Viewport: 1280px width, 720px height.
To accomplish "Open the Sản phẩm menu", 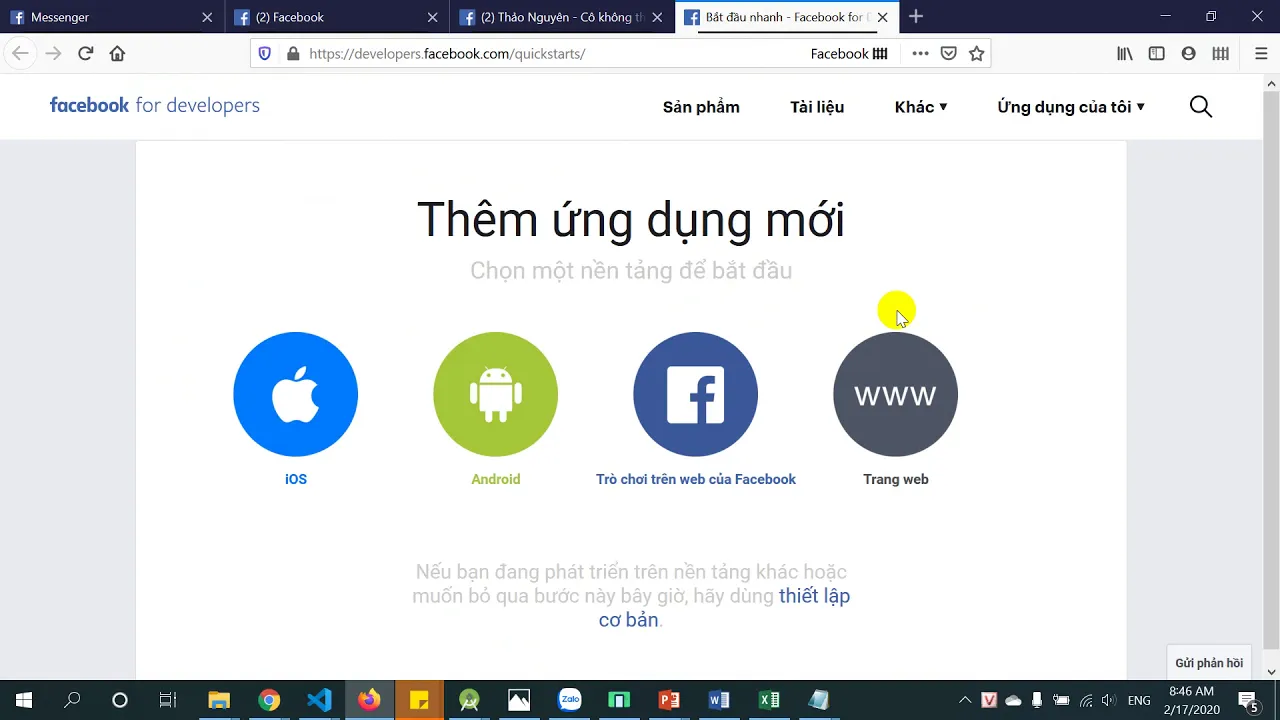I will click(x=701, y=107).
